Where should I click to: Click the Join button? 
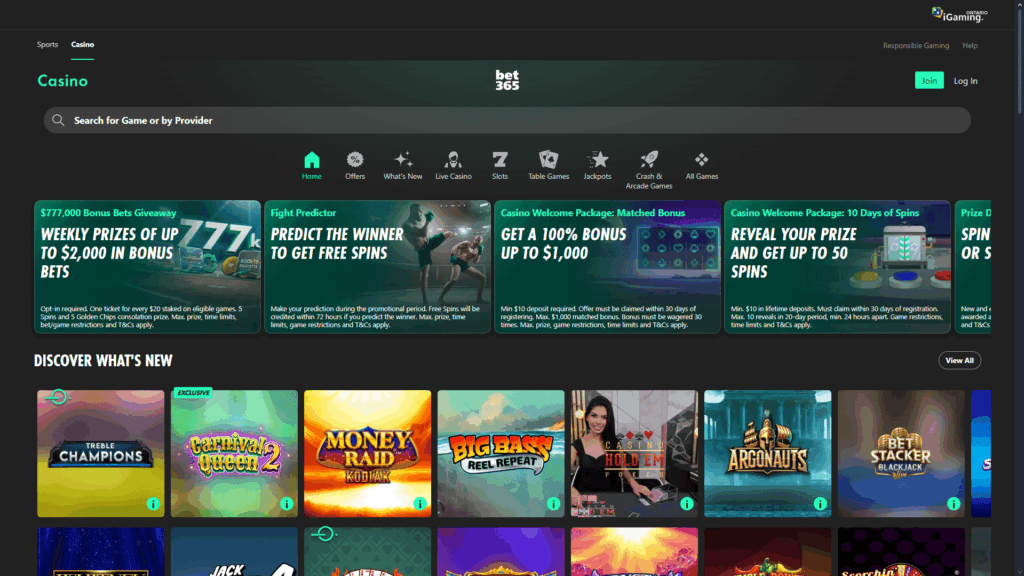coord(929,80)
